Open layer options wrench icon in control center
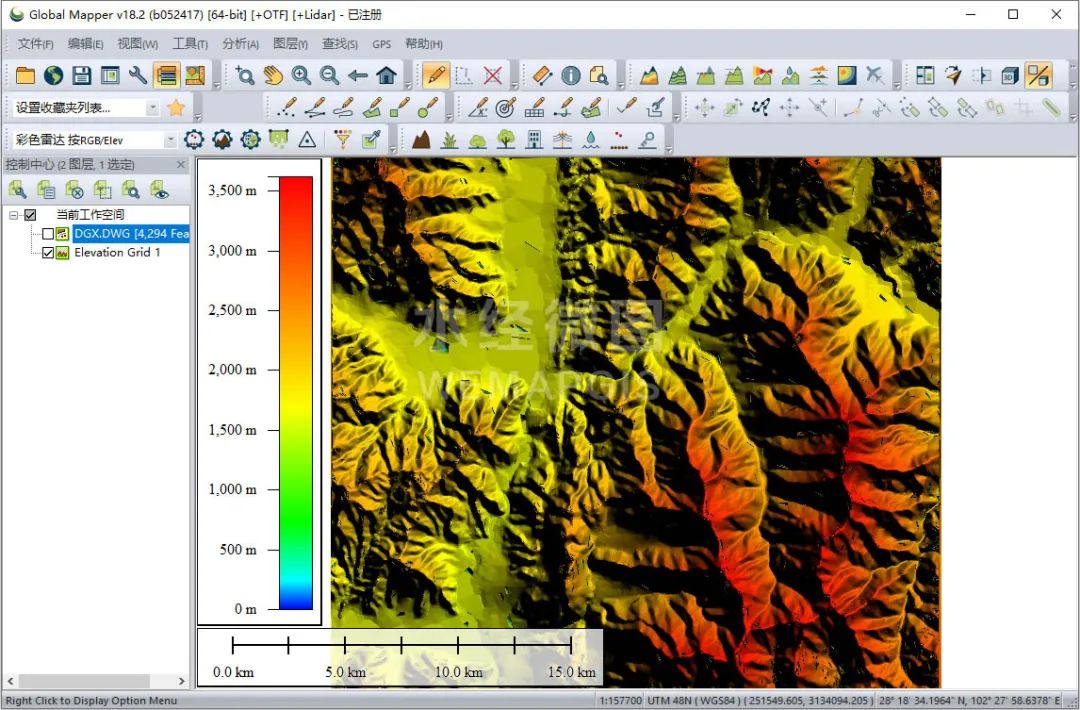Viewport: 1080px width, 710px height. point(17,189)
